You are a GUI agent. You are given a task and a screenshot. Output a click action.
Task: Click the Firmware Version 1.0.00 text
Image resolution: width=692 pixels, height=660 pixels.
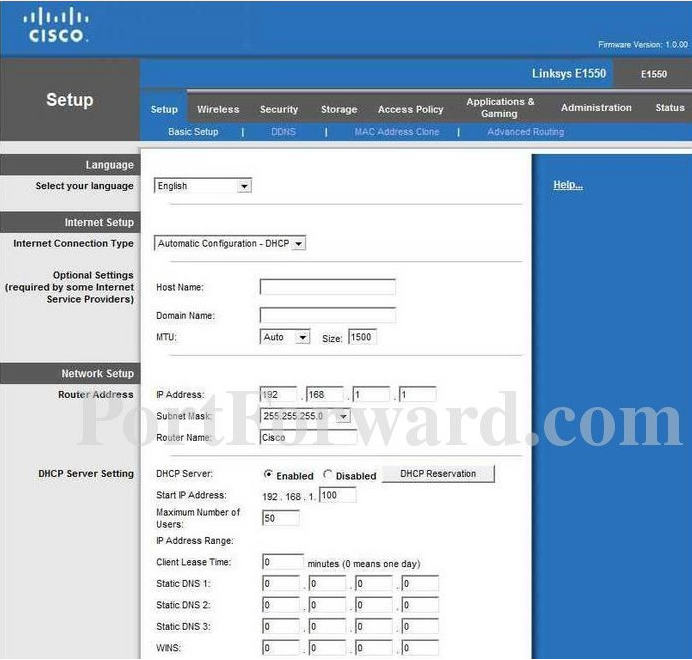coord(643,45)
